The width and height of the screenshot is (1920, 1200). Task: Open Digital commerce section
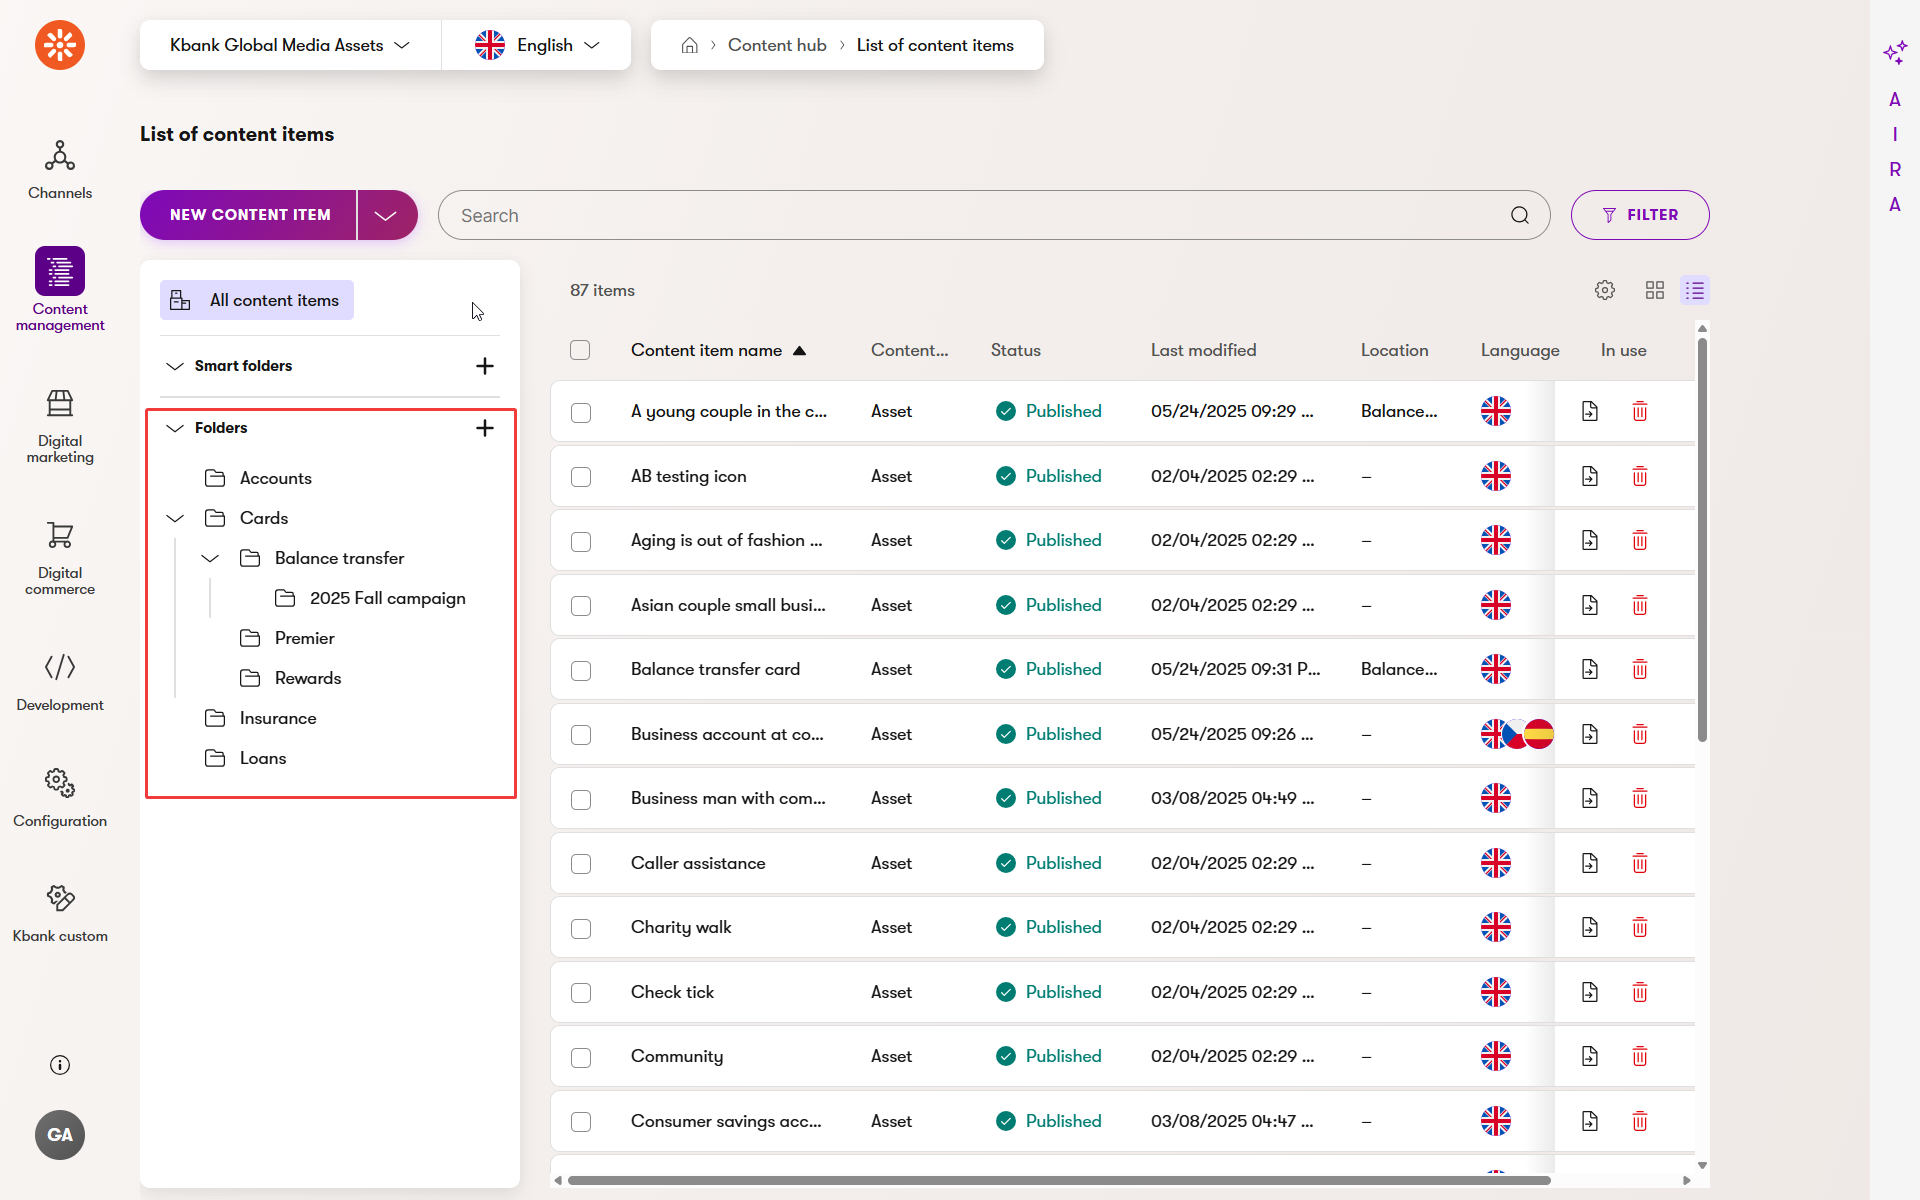click(x=60, y=559)
